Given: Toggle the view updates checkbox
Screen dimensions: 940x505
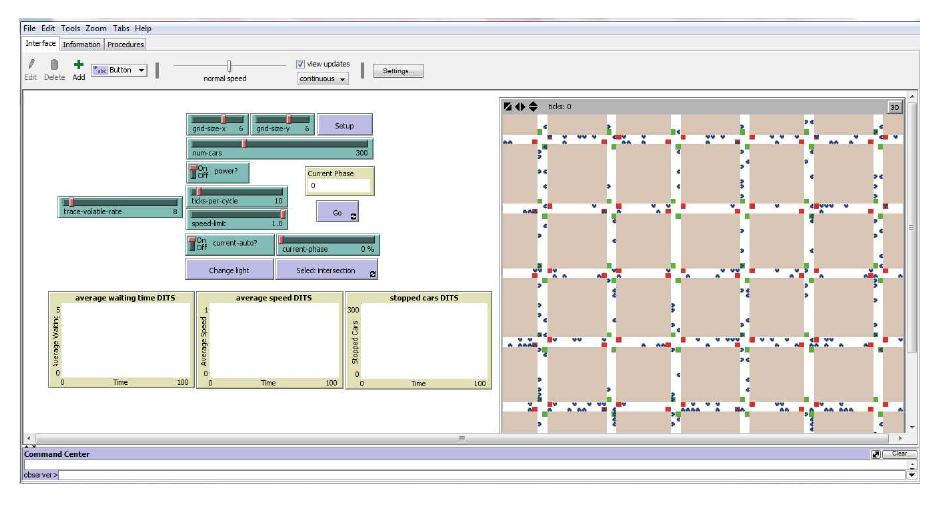Looking at the screenshot, I should pyautogui.click(x=300, y=64).
